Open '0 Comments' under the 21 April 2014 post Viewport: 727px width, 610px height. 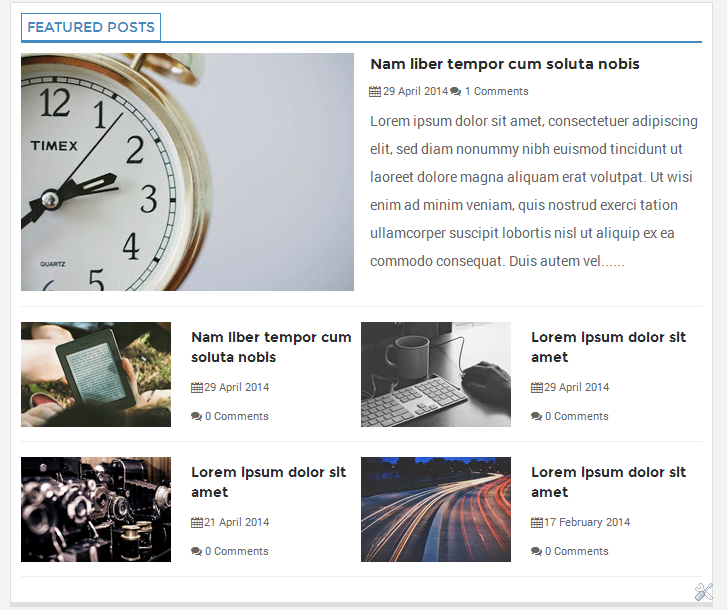tap(236, 551)
